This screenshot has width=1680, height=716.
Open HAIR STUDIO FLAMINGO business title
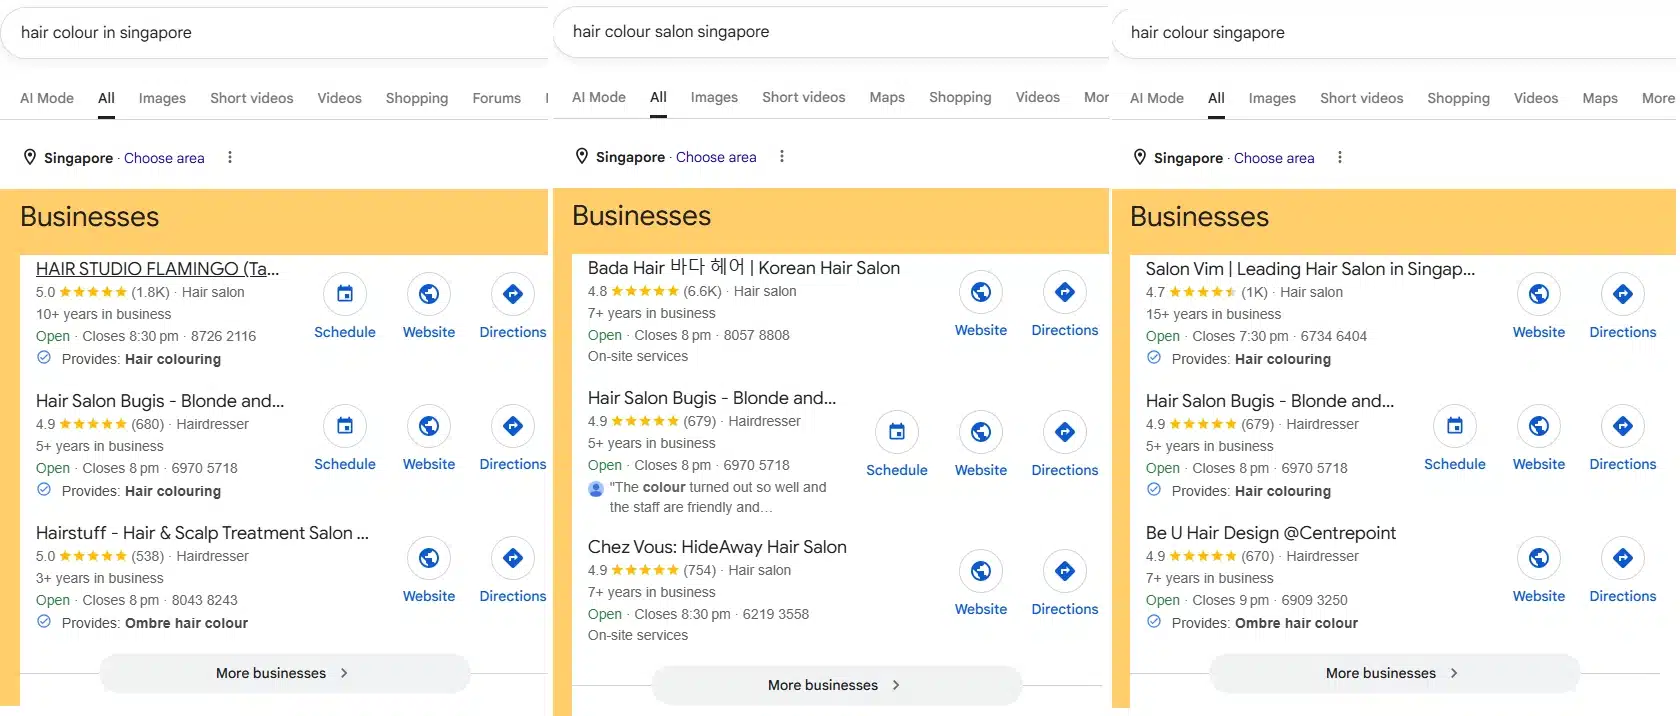click(158, 268)
